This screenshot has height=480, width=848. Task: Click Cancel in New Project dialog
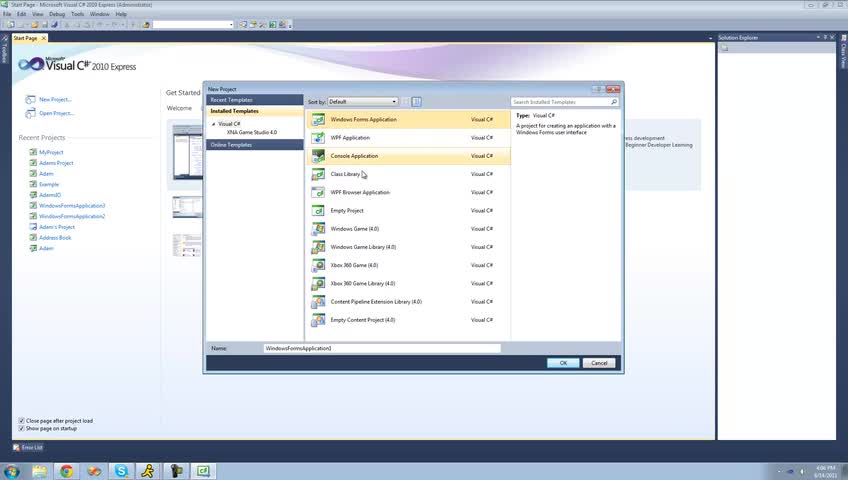pos(599,363)
